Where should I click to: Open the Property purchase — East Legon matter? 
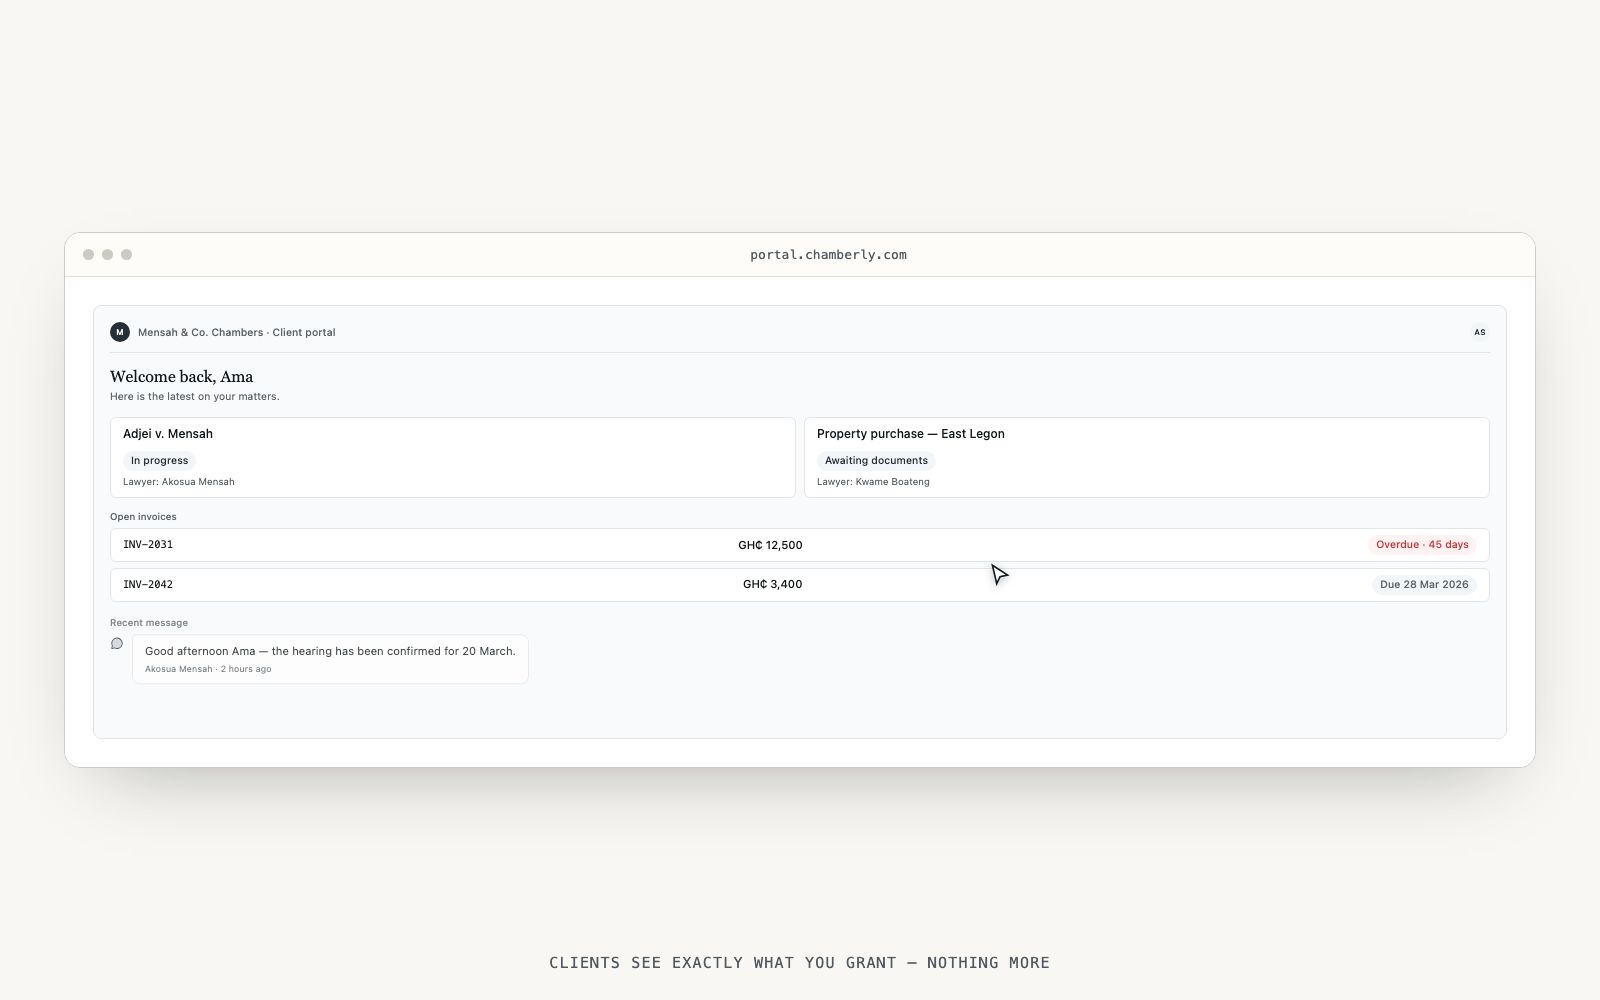(1147, 457)
